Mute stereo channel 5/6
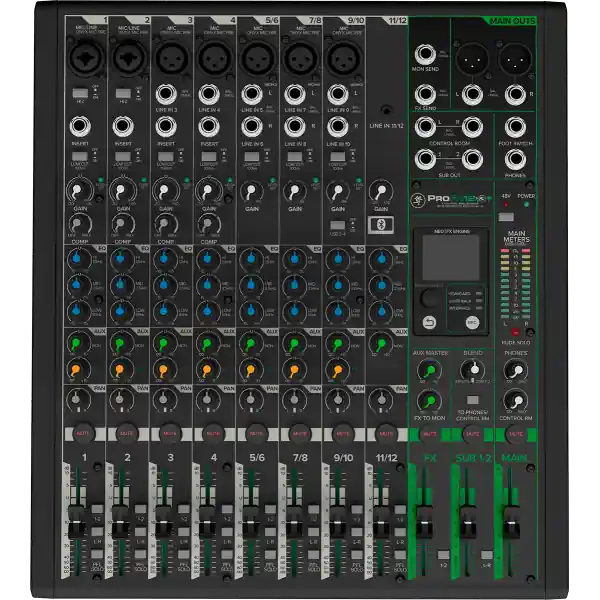The height and width of the screenshot is (600, 600). coord(256,434)
